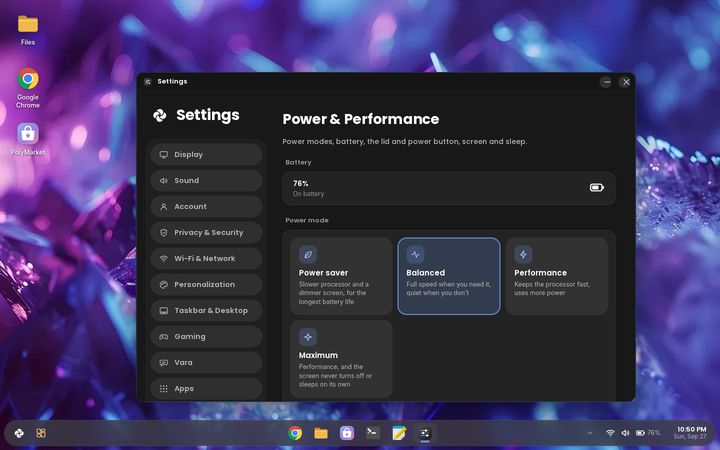Open the Display settings section
This screenshot has height=450, width=720.
[x=206, y=154]
